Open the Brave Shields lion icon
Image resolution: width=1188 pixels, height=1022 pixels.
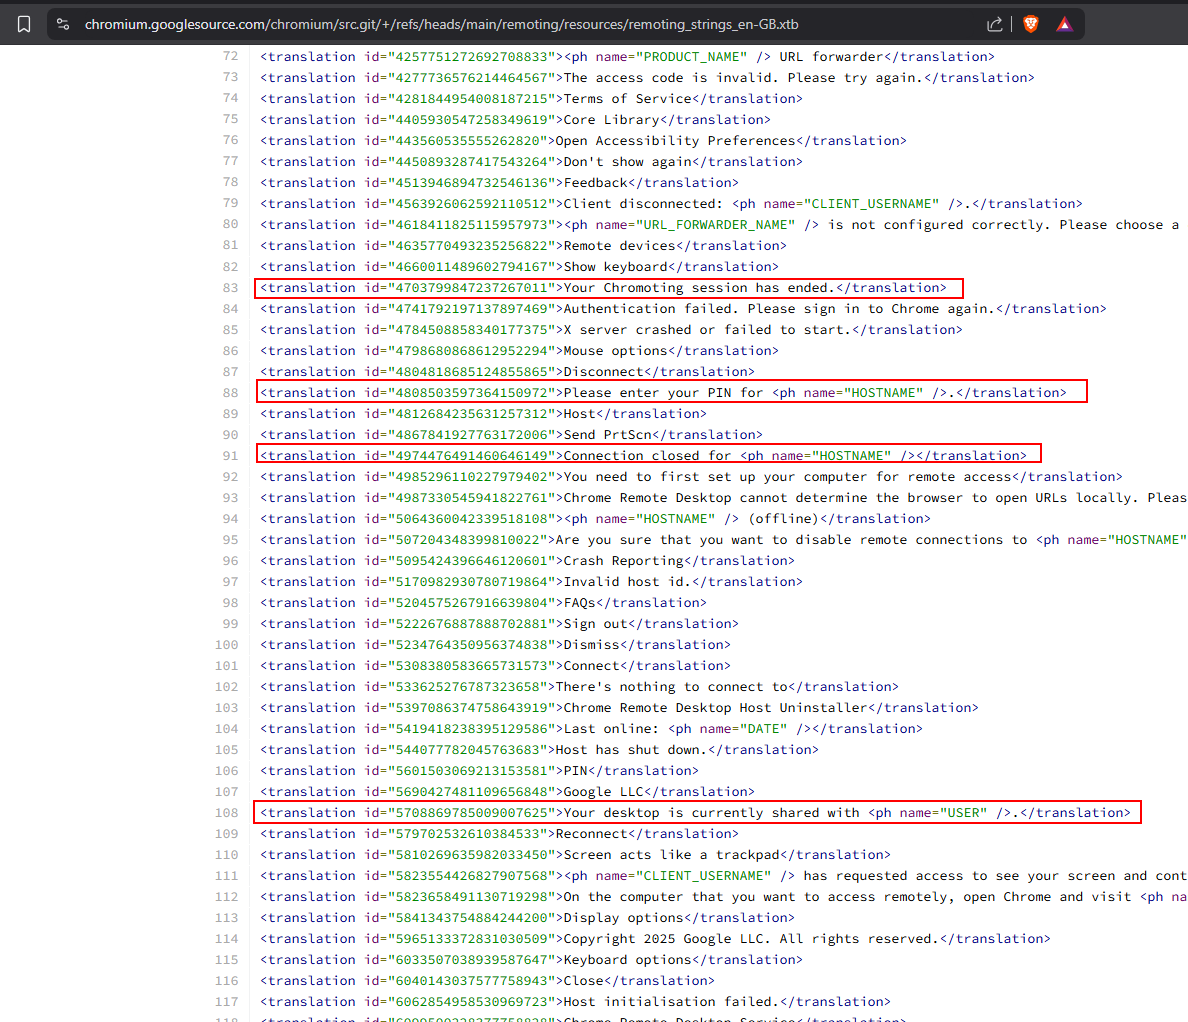(x=1030, y=24)
